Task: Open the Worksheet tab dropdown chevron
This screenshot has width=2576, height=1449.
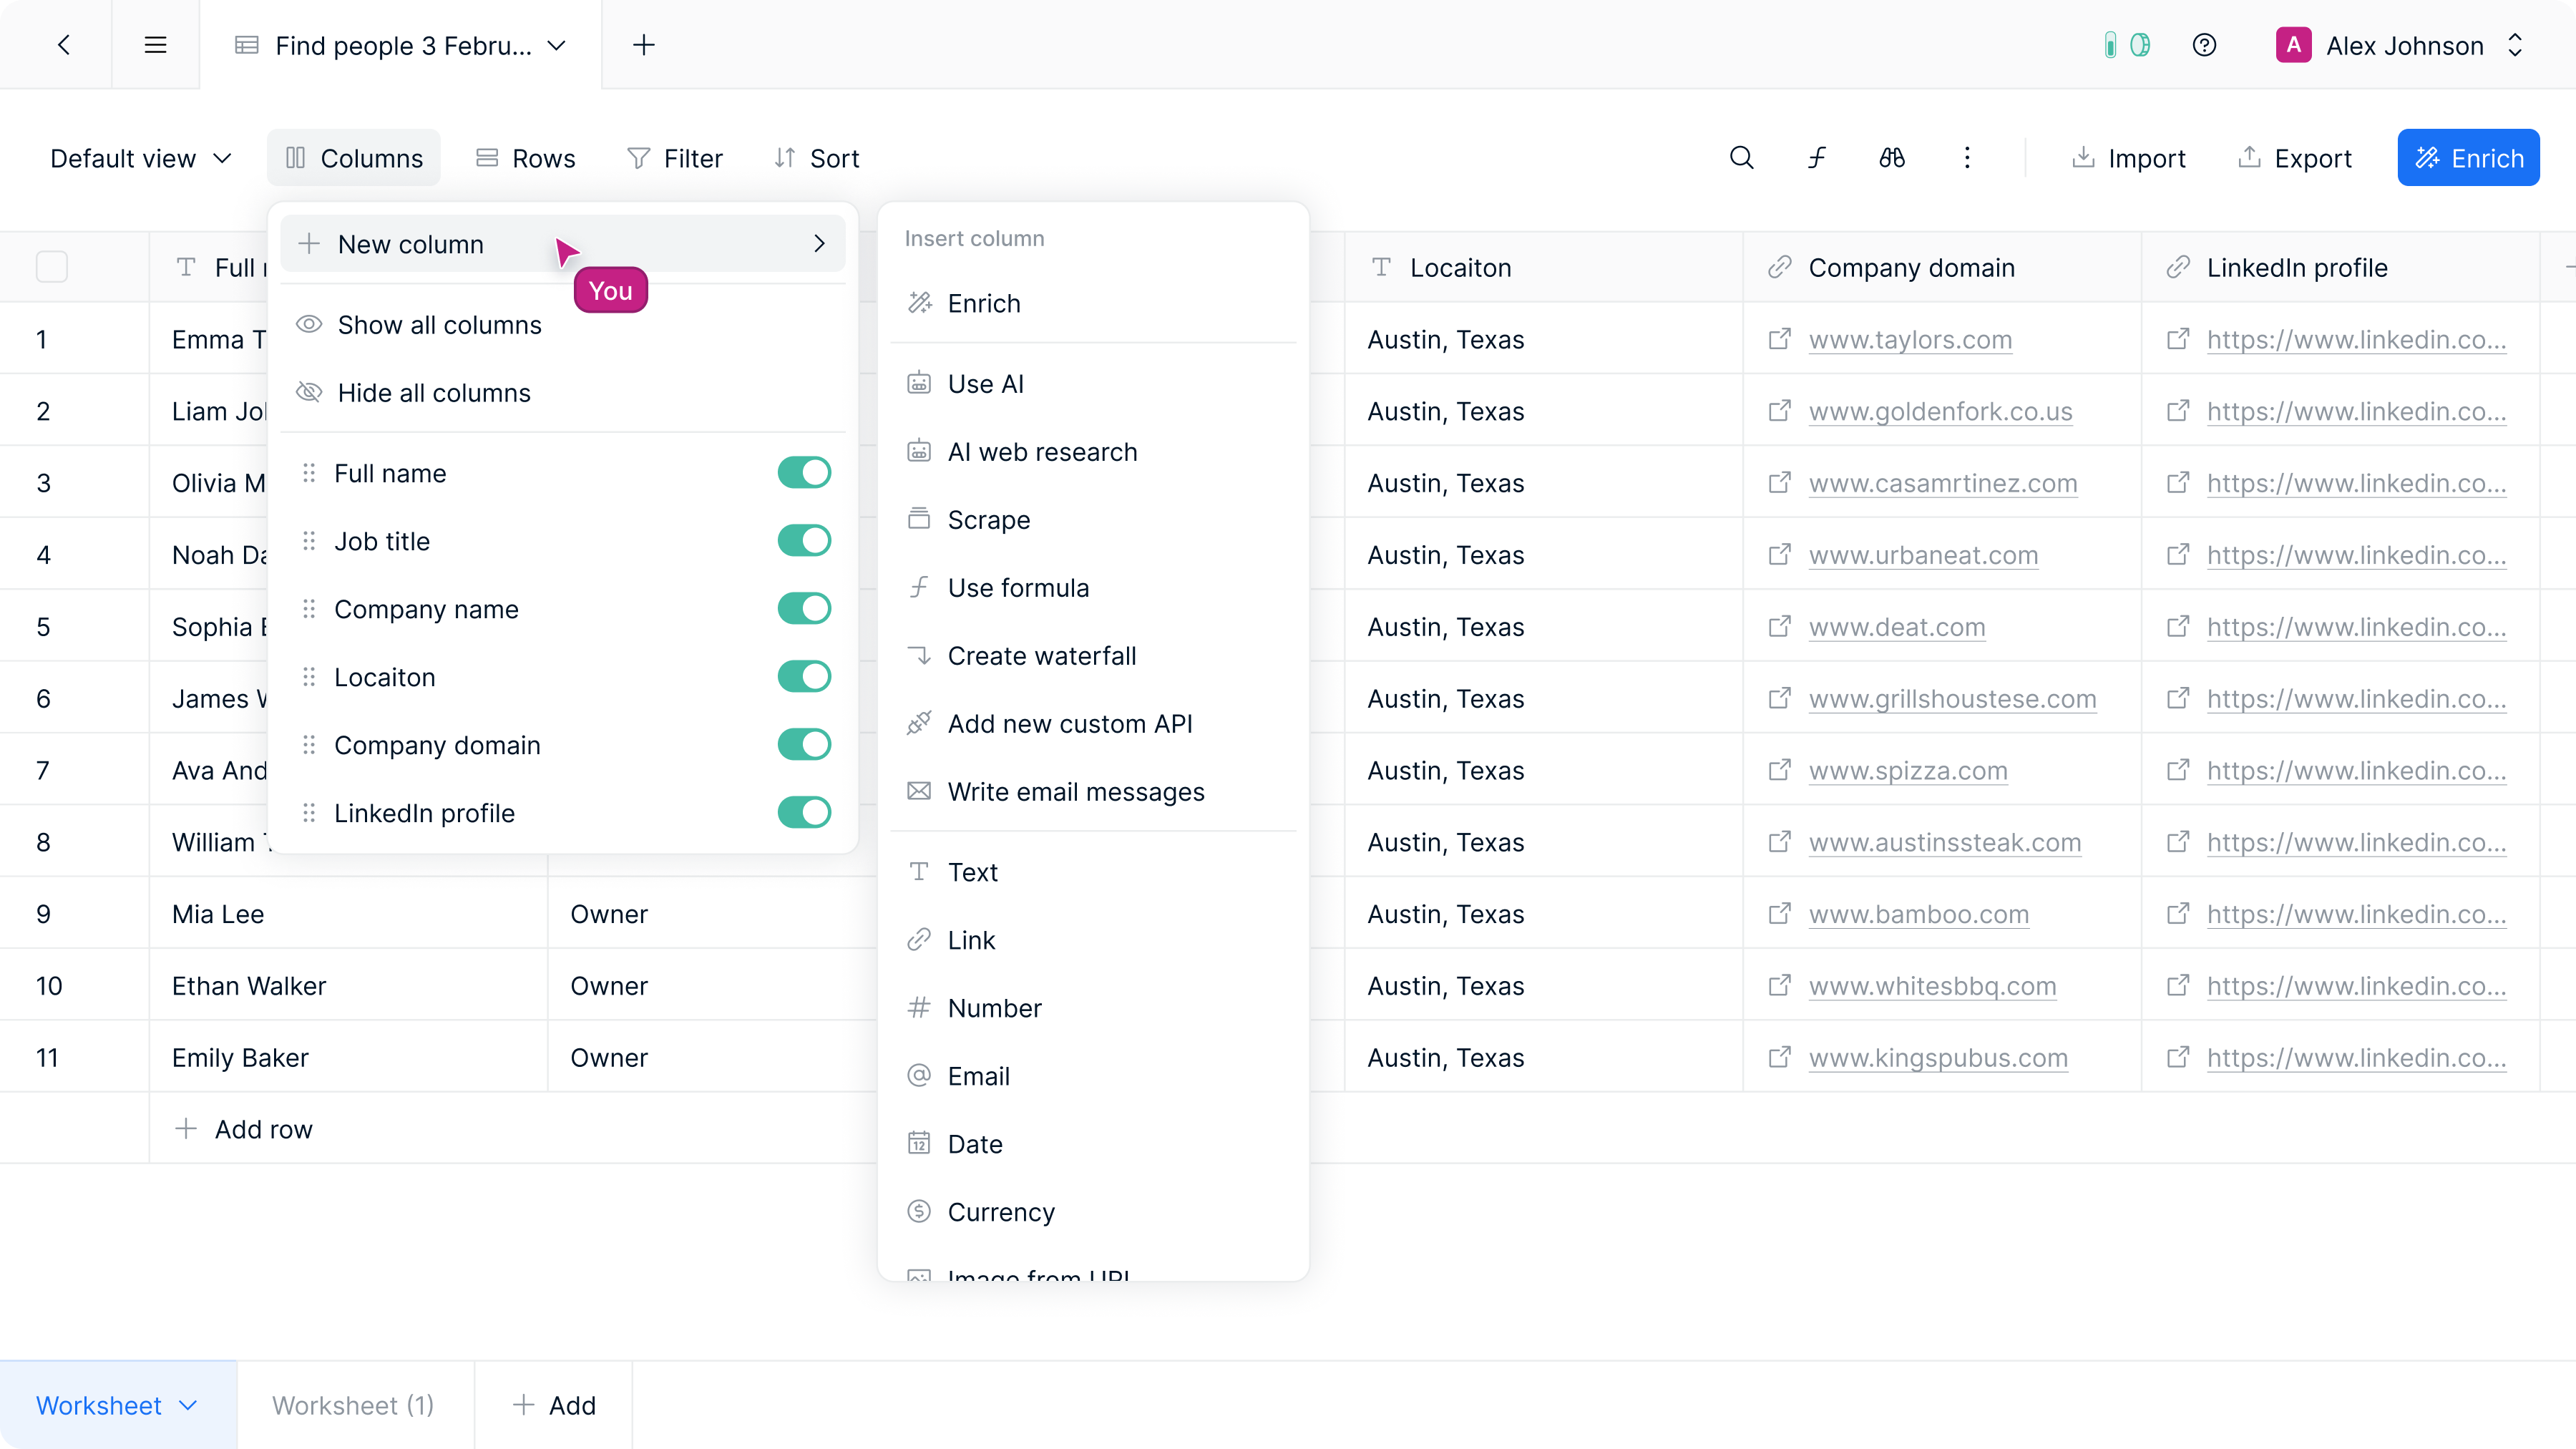Action: 188,1405
